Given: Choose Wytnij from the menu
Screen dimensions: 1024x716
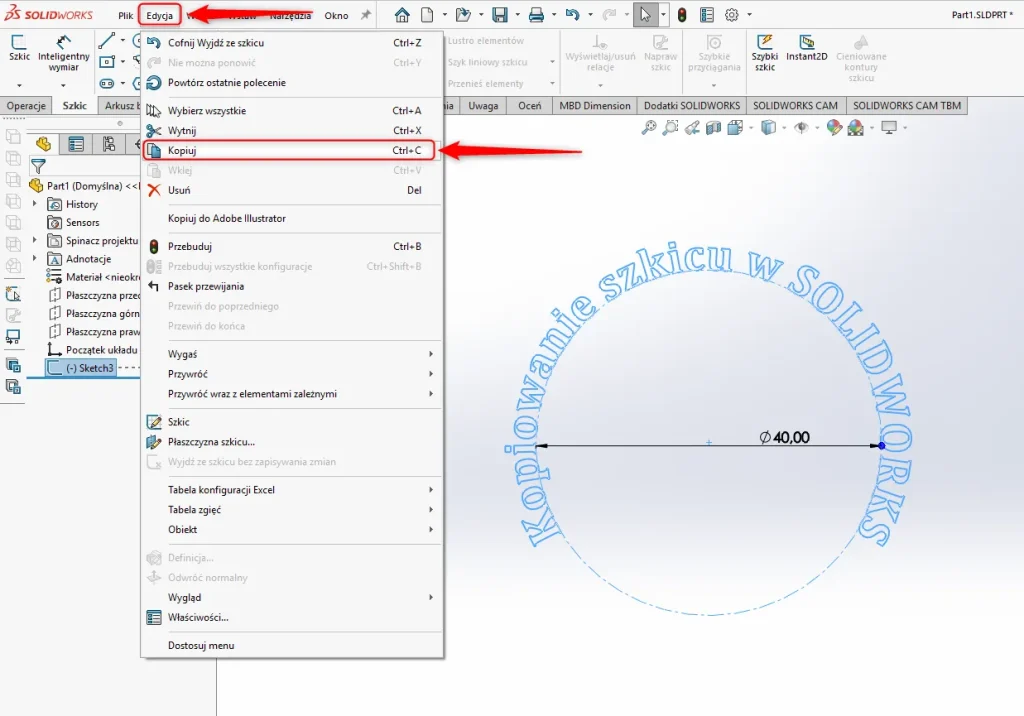Looking at the screenshot, I should coord(292,131).
